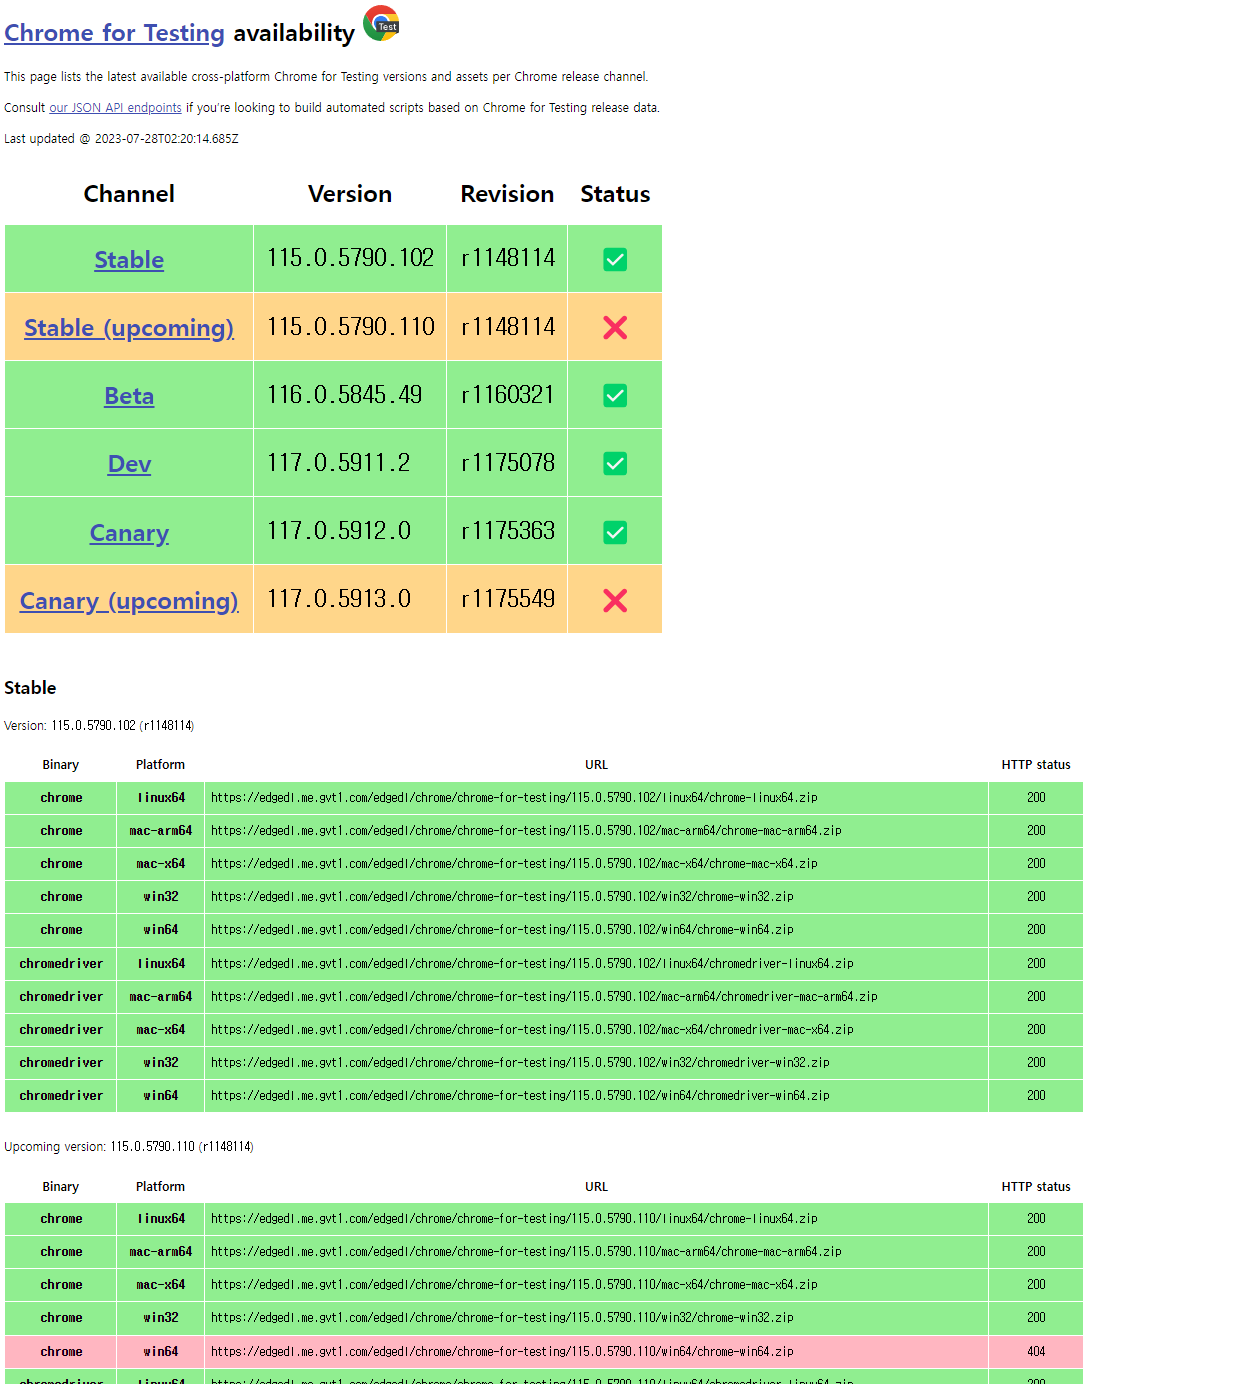Click the 102 chromedriver-win64.zip URL
1252x1384 pixels.
pos(520,1096)
